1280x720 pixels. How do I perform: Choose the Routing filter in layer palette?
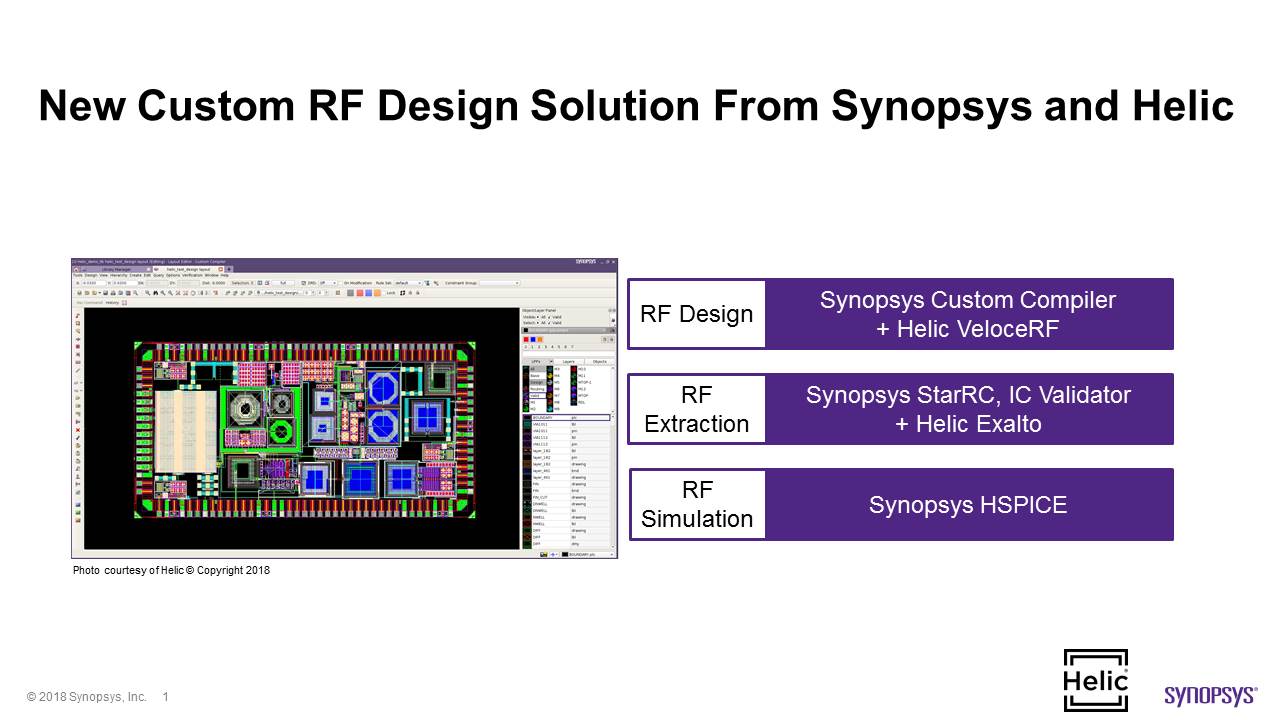pyautogui.click(x=538, y=389)
